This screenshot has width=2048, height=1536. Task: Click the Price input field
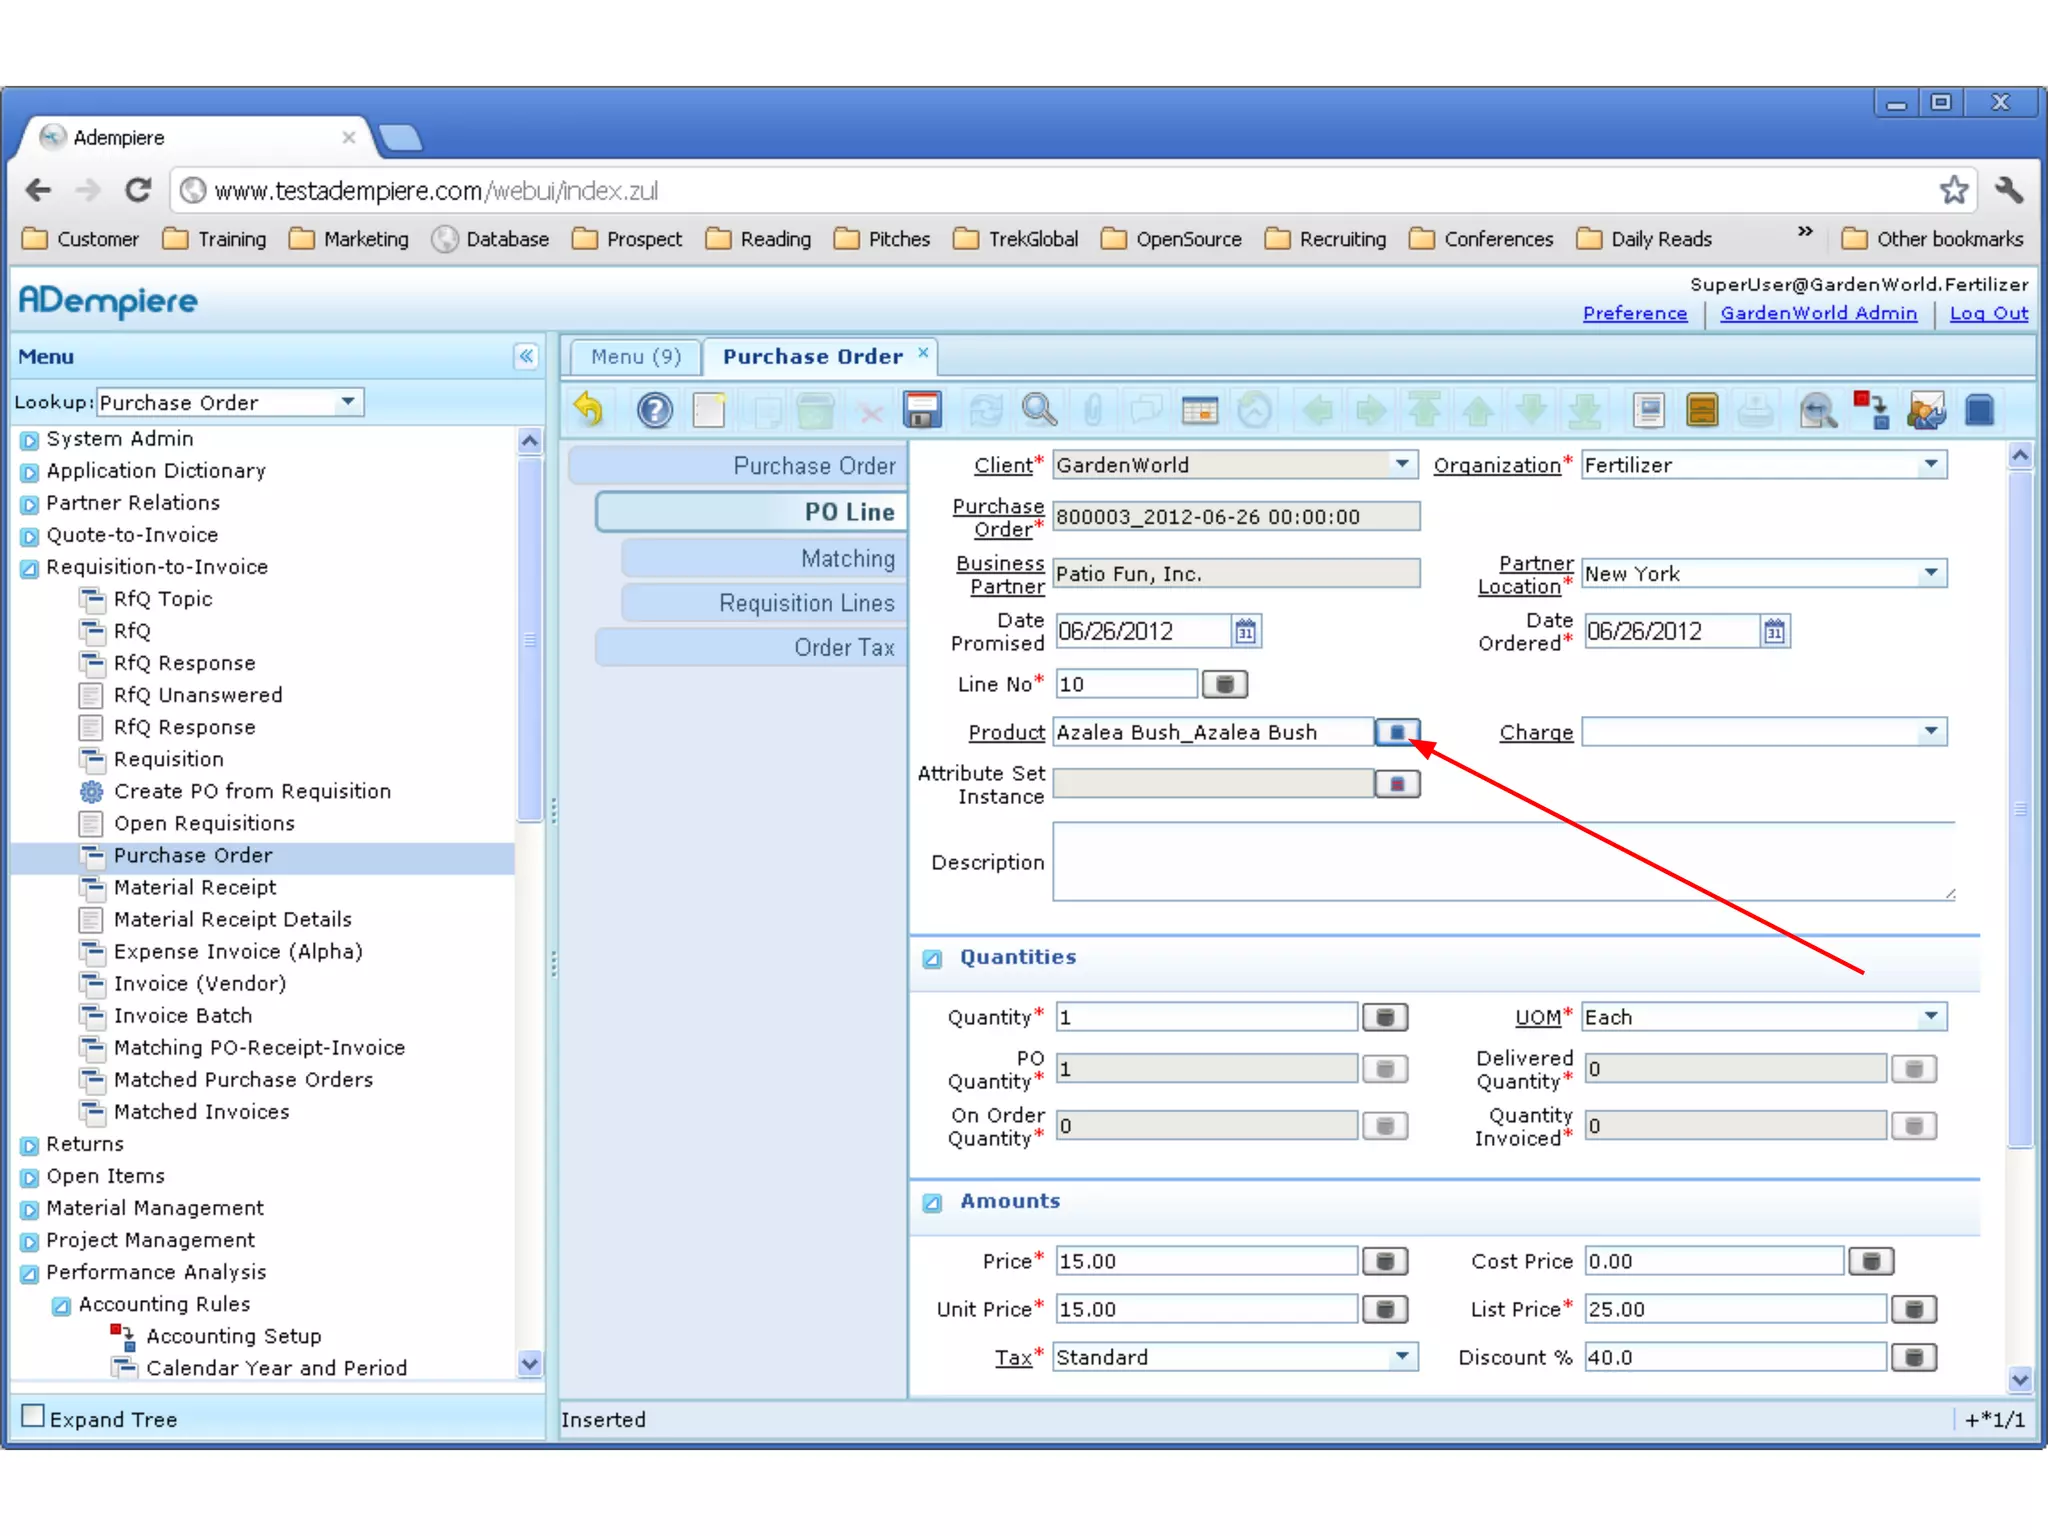1207,1261
